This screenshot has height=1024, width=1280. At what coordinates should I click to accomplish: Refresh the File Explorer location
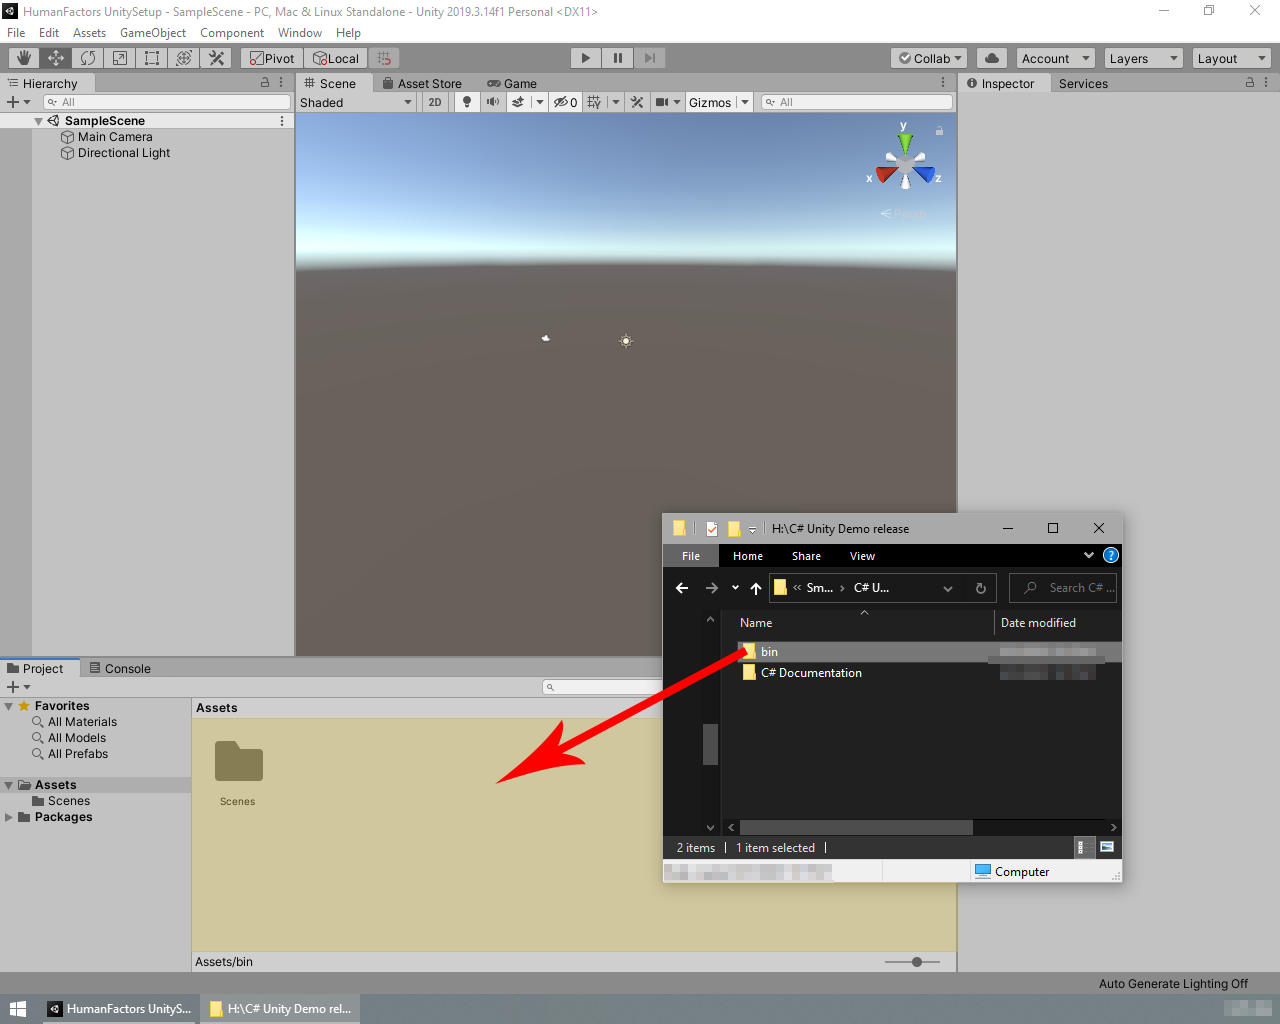(981, 588)
